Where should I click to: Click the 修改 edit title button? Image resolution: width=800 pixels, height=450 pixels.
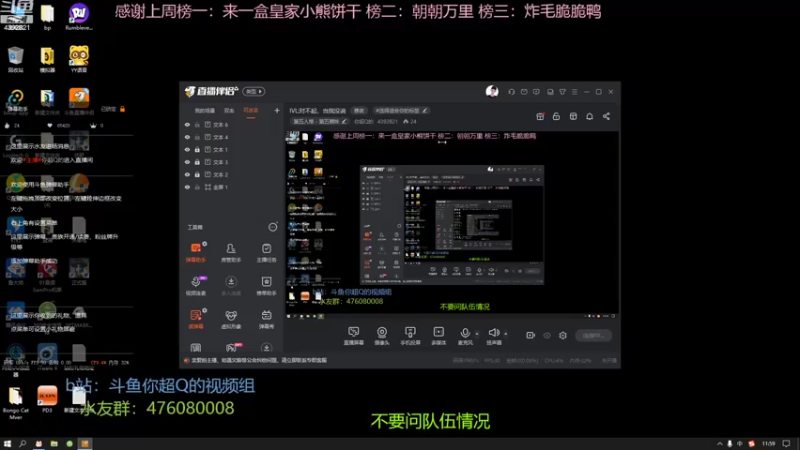click(359, 110)
